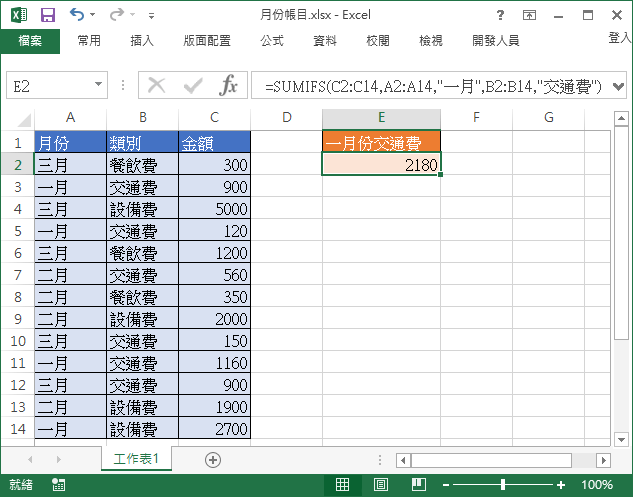Select column A header
The width and height of the screenshot is (633, 497).
[x=70, y=117]
